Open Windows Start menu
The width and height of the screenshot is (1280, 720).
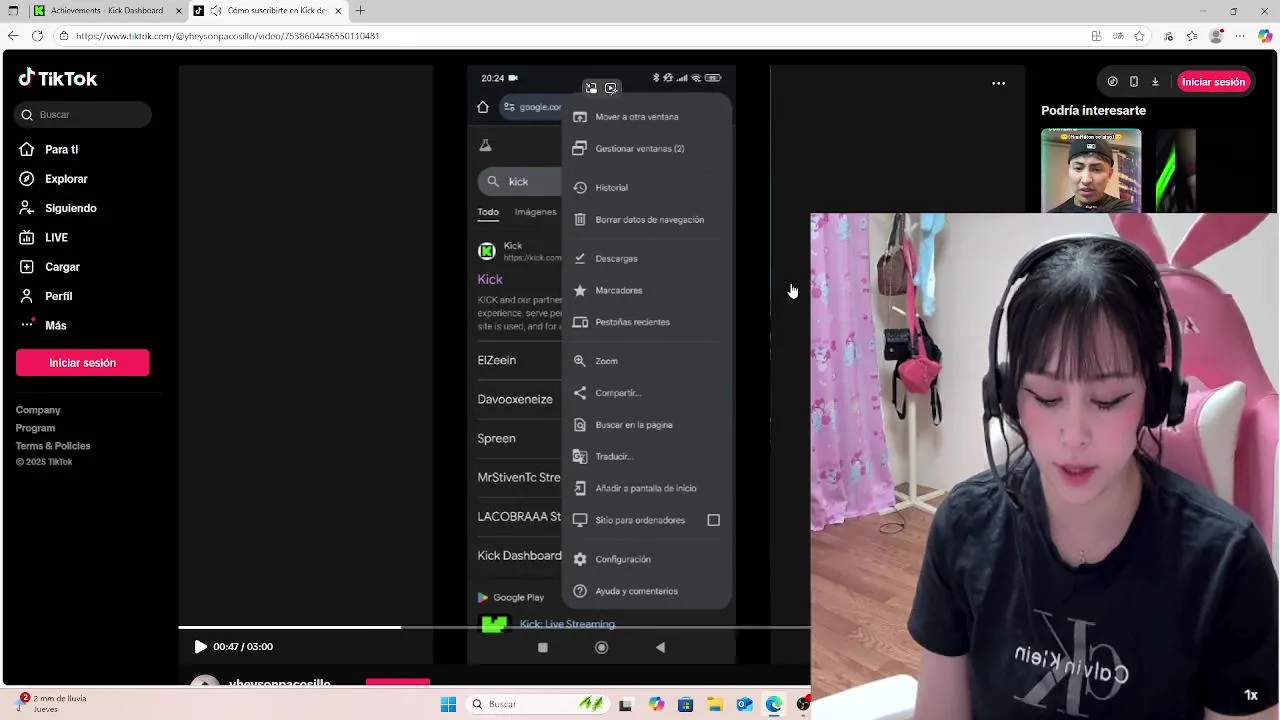pyautogui.click(x=448, y=705)
